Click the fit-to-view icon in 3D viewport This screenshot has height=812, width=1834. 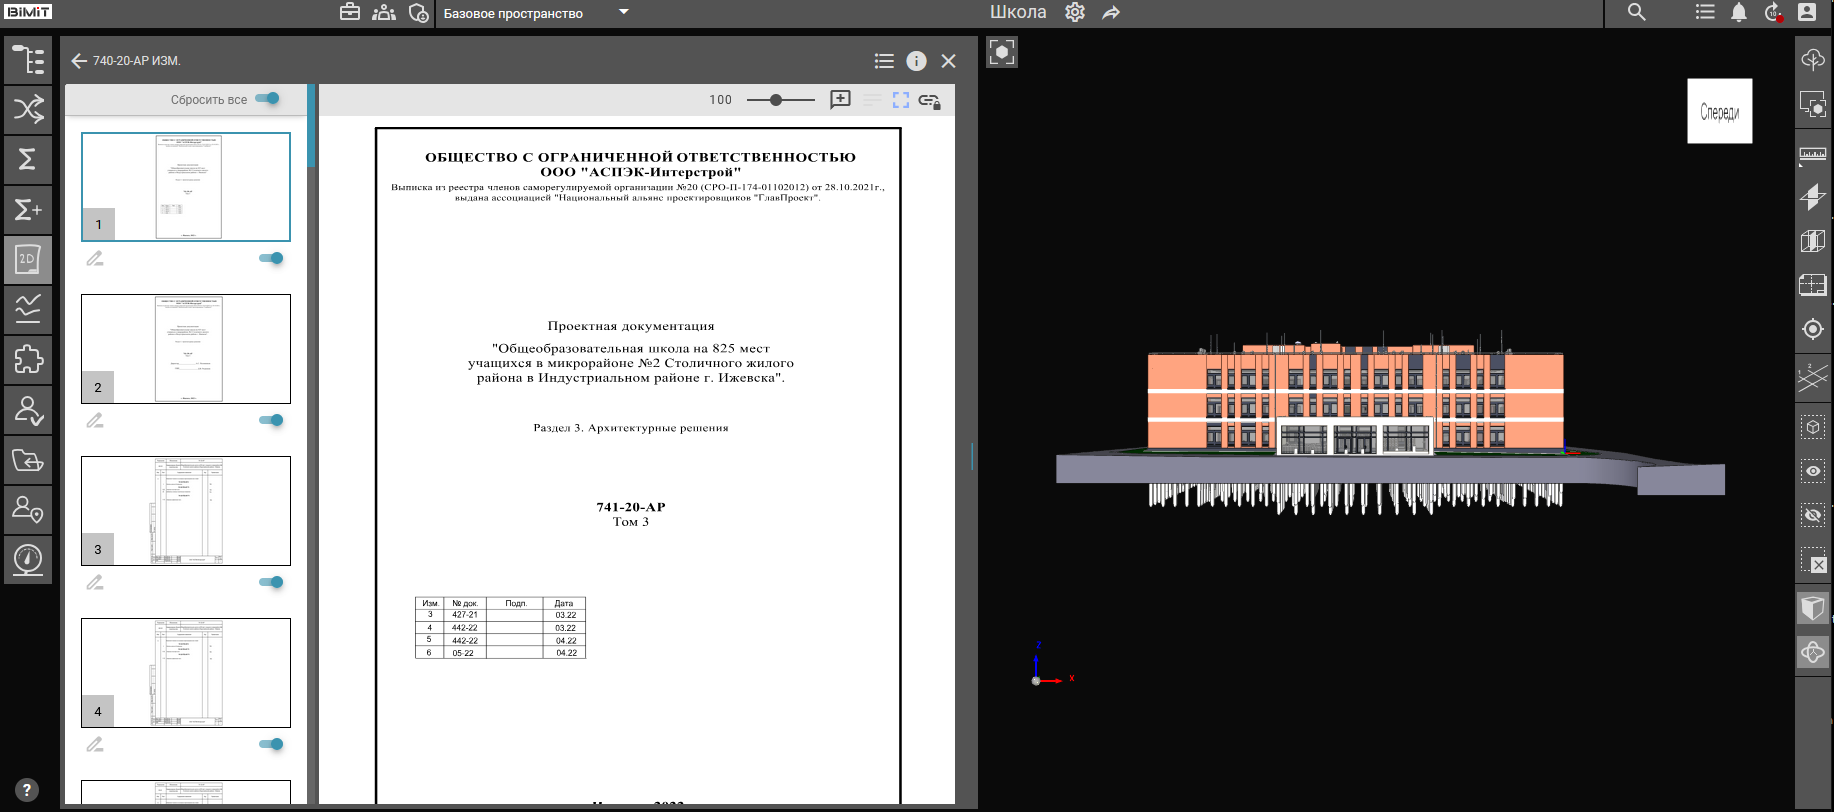point(1001,52)
